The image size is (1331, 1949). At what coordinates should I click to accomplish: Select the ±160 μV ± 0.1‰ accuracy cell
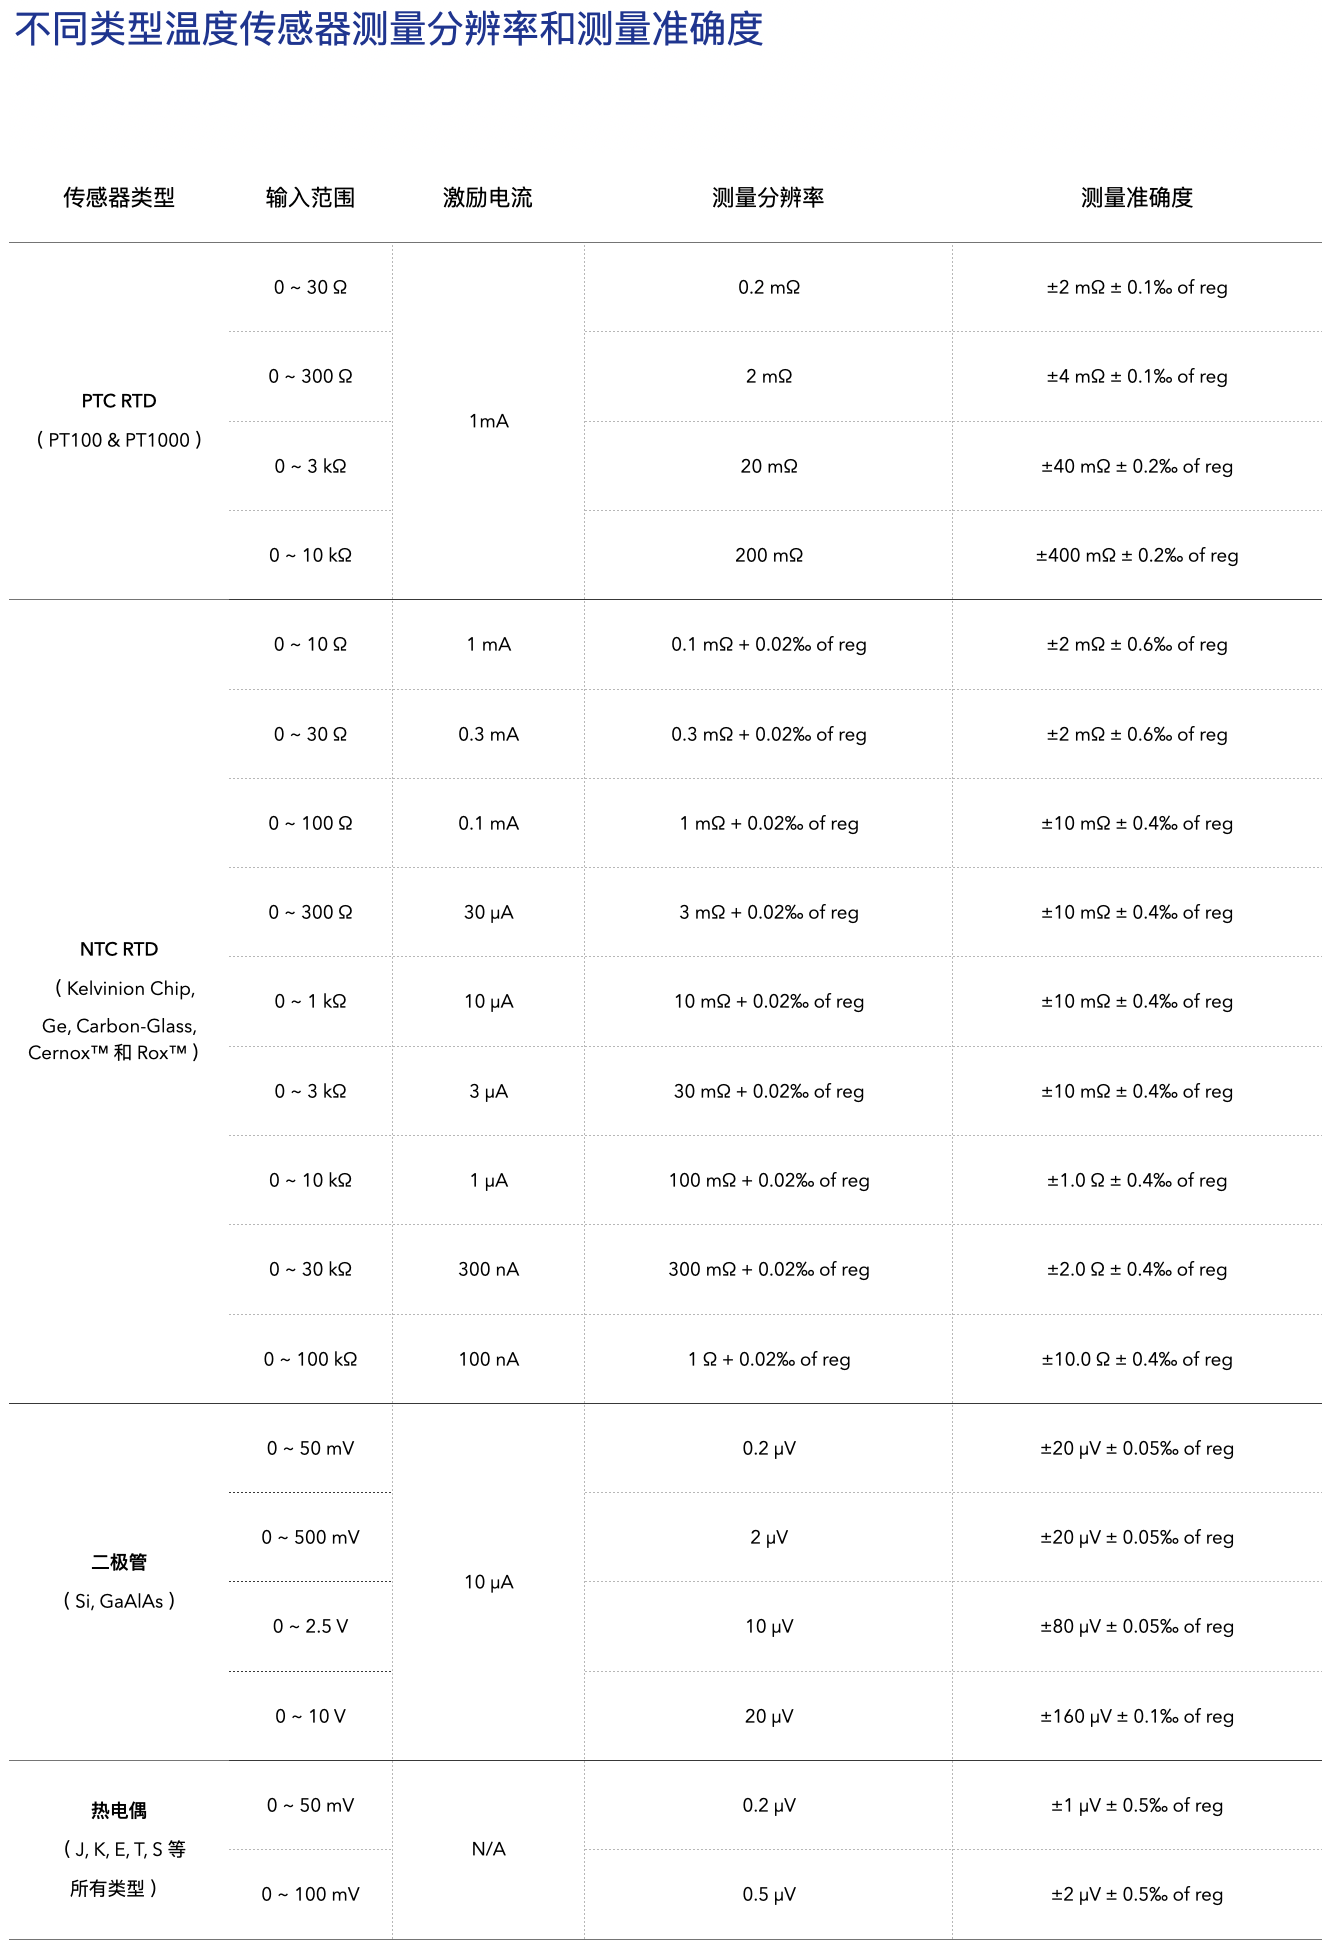click(x=1137, y=1716)
